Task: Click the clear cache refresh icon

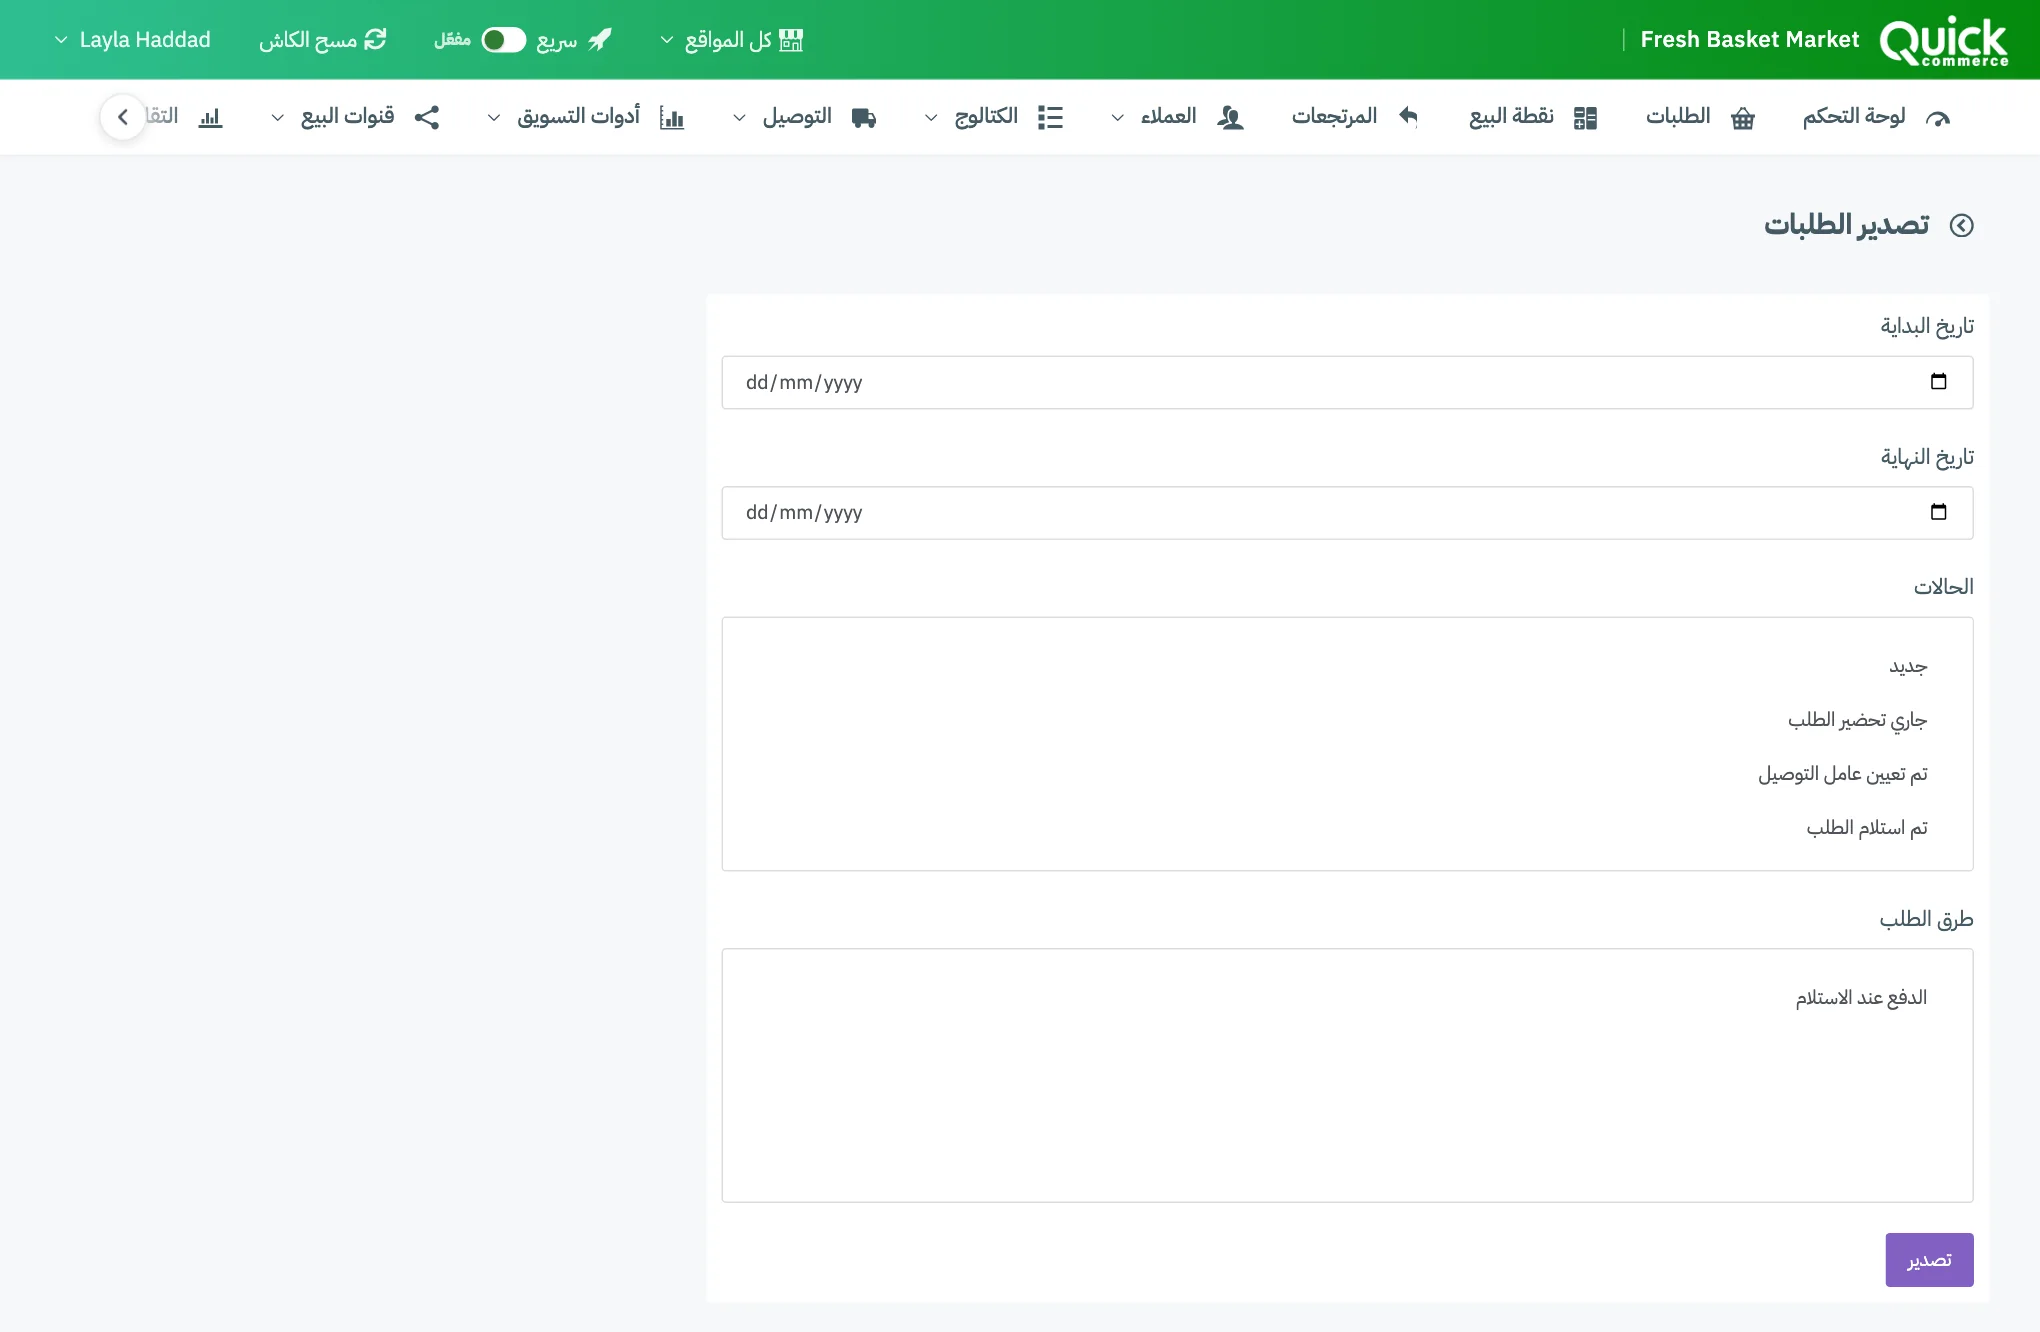Action: (375, 40)
